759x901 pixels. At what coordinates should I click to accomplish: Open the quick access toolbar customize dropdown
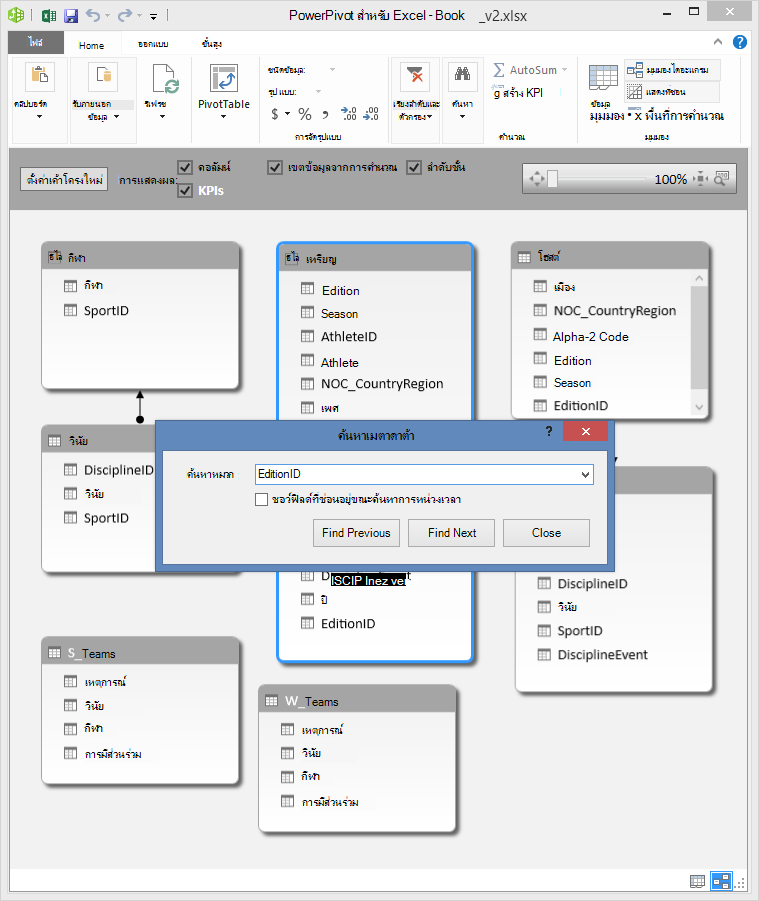point(153,17)
